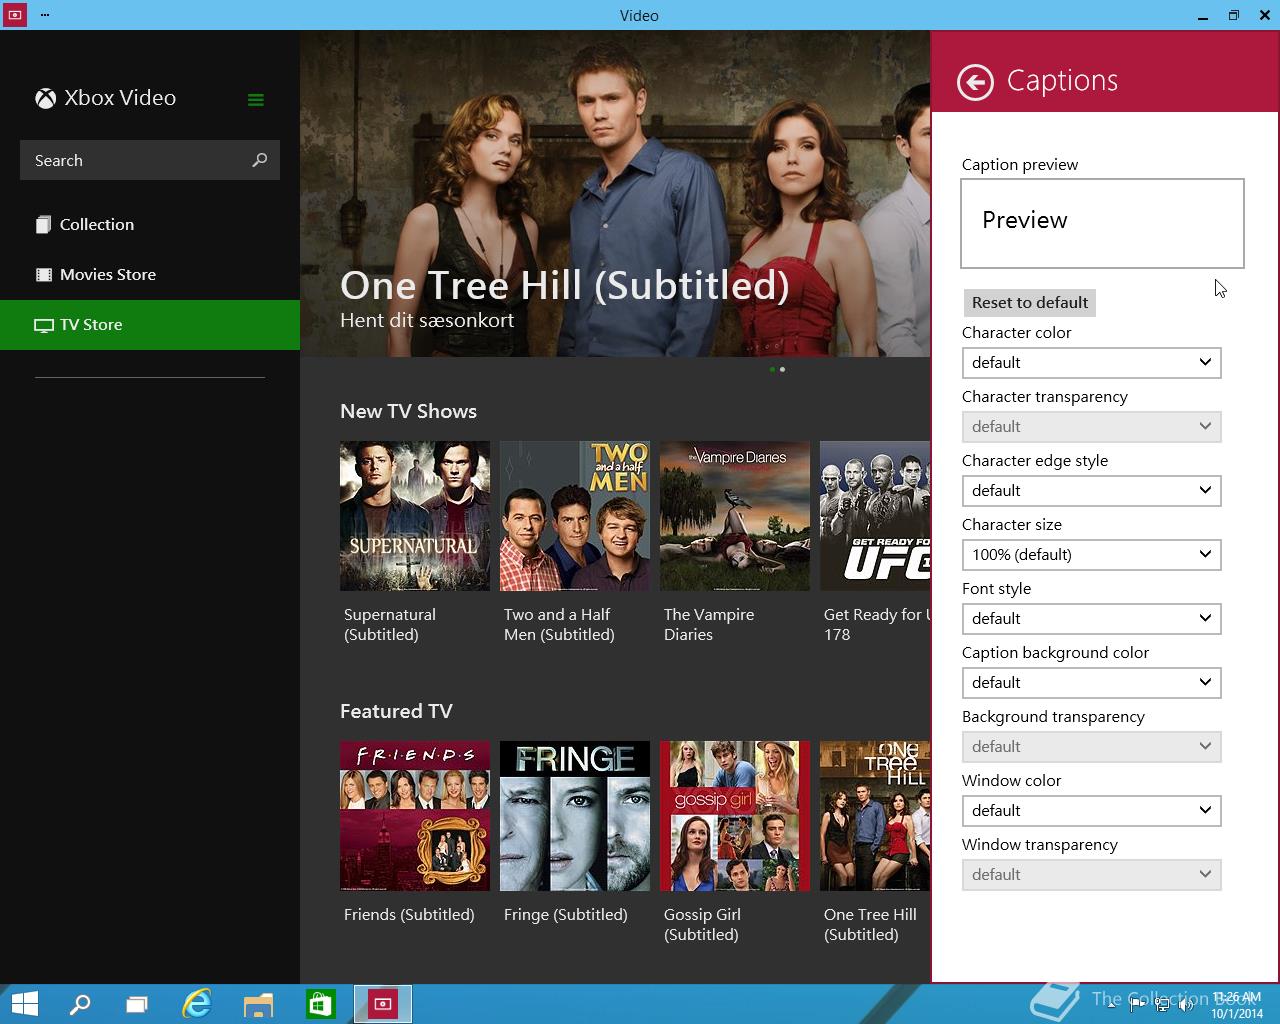Open Supernatural show thumbnail
Screen dimensions: 1280x1024
415,516
